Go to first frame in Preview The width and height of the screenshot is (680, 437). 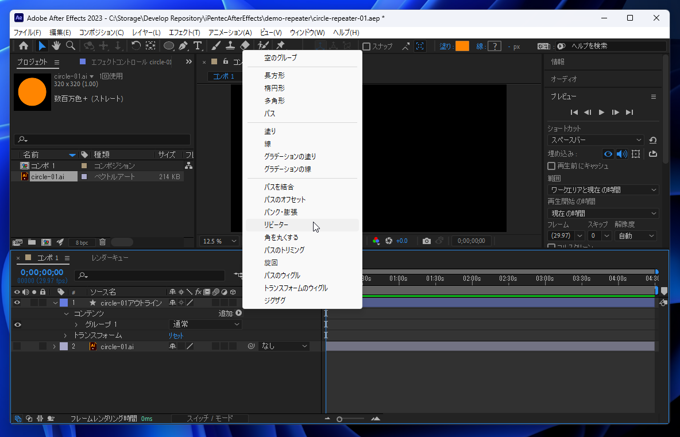click(x=574, y=112)
